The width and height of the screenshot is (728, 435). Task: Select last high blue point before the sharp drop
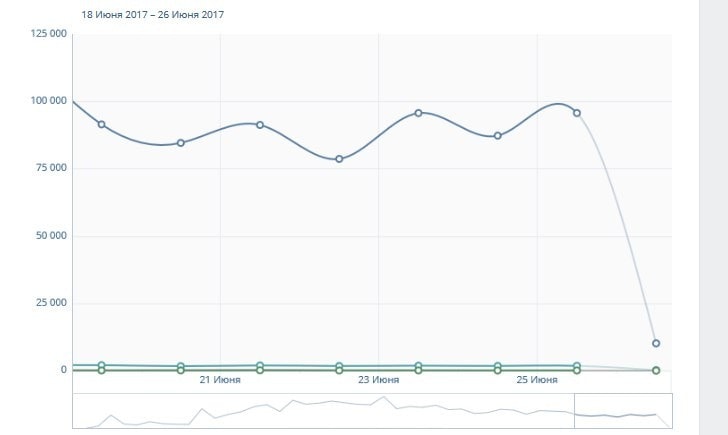577,113
